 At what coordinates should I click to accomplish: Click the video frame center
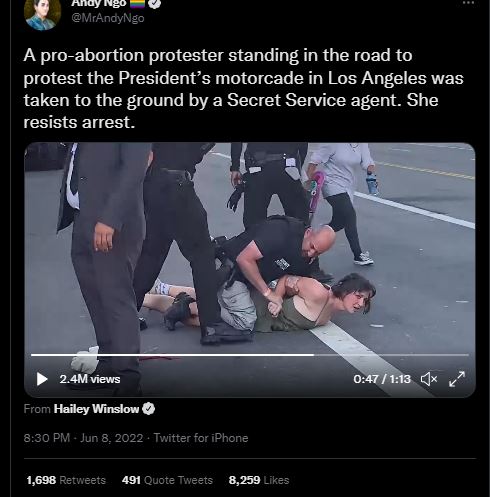pos(250,270)
